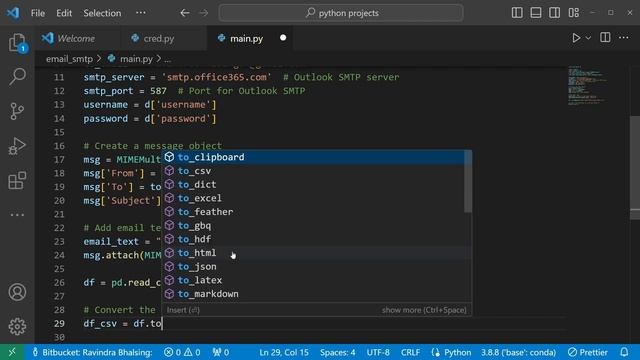Change indentation via Spaces: 4

coord(338,352)
